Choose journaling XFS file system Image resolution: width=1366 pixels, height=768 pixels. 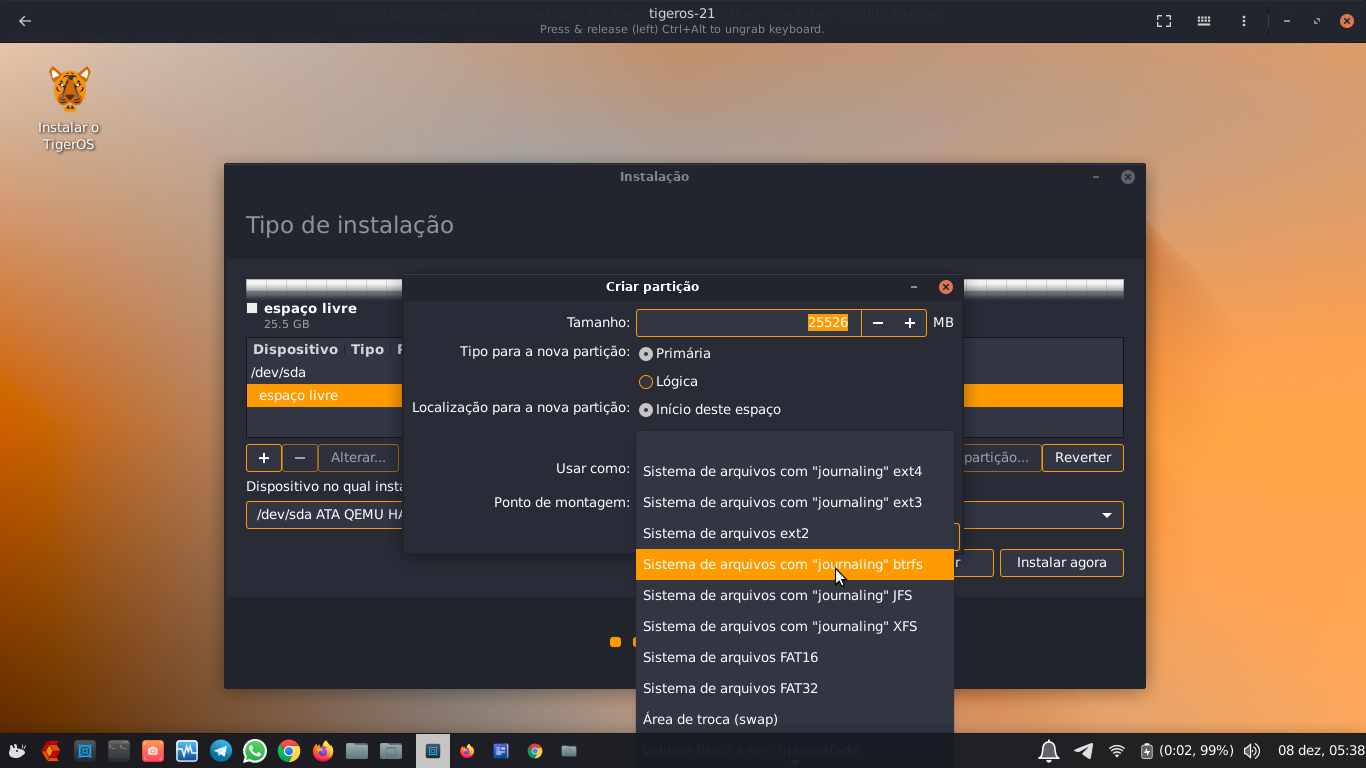click(795, 627)
